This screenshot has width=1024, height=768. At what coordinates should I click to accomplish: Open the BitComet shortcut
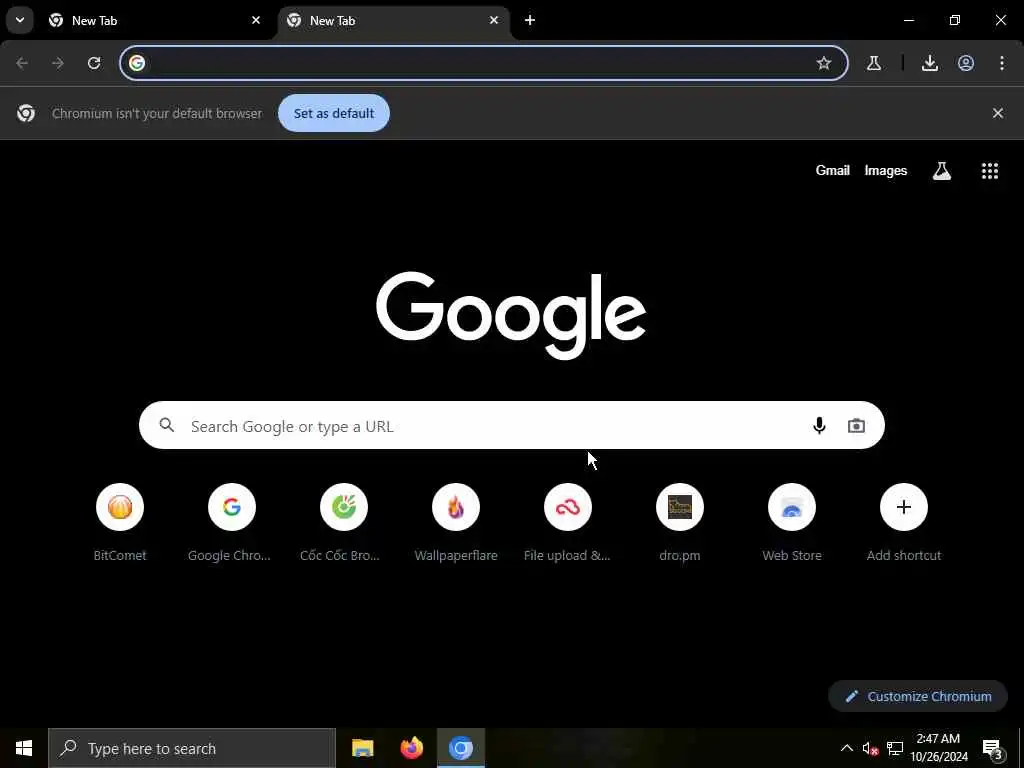(x=120, y=523)
